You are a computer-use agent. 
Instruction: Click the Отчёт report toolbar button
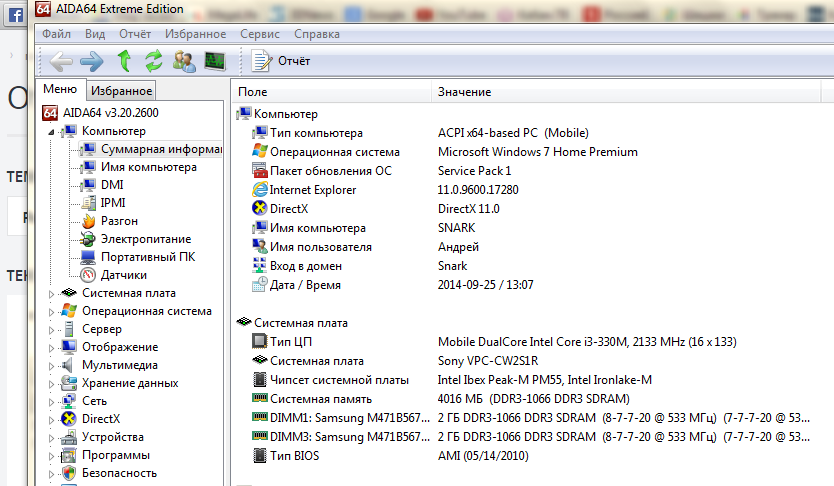282,61
